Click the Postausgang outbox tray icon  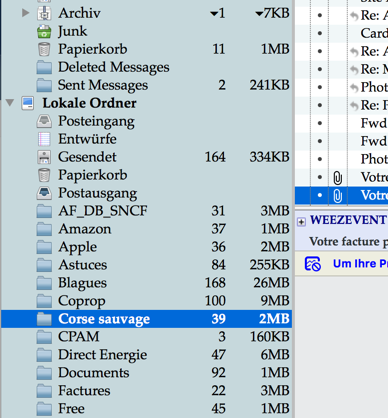point(44,193)
